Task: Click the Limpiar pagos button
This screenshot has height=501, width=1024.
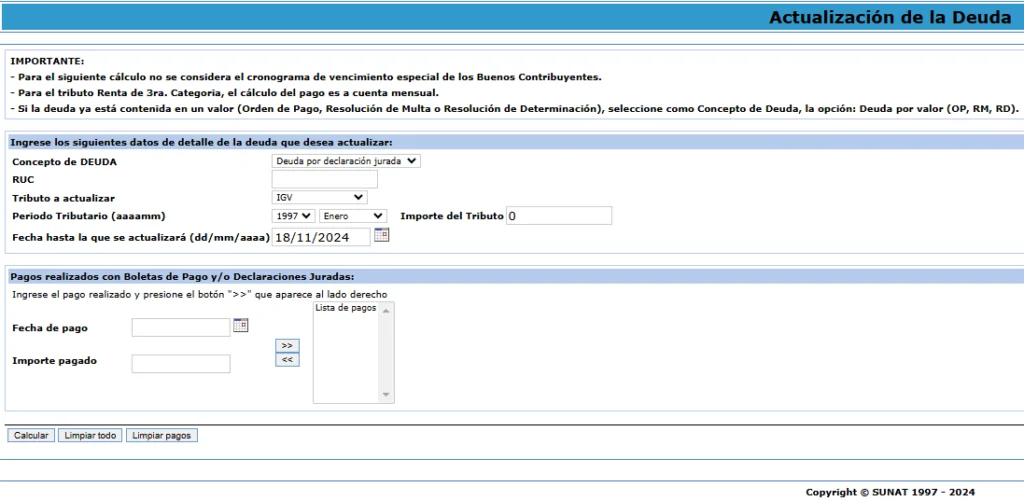Action: pos(162,436)
